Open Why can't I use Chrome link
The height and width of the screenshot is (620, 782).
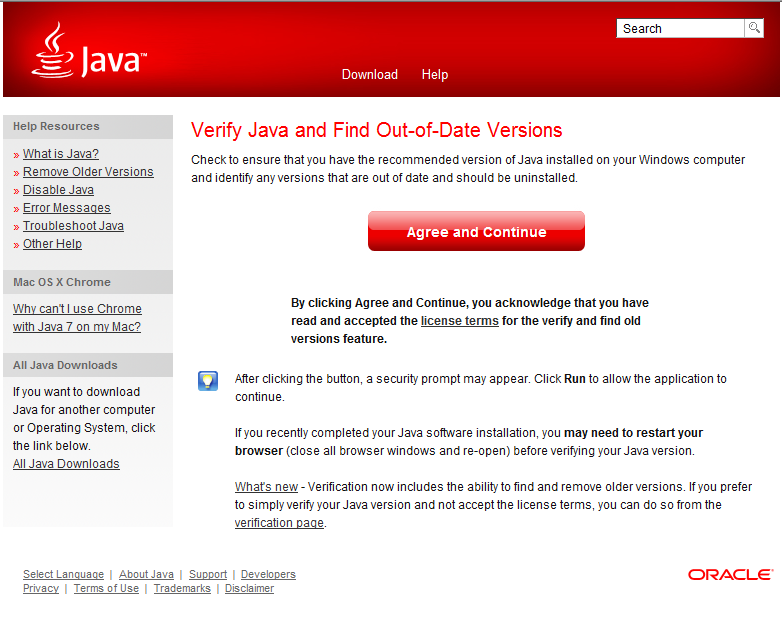click(77, 318)
